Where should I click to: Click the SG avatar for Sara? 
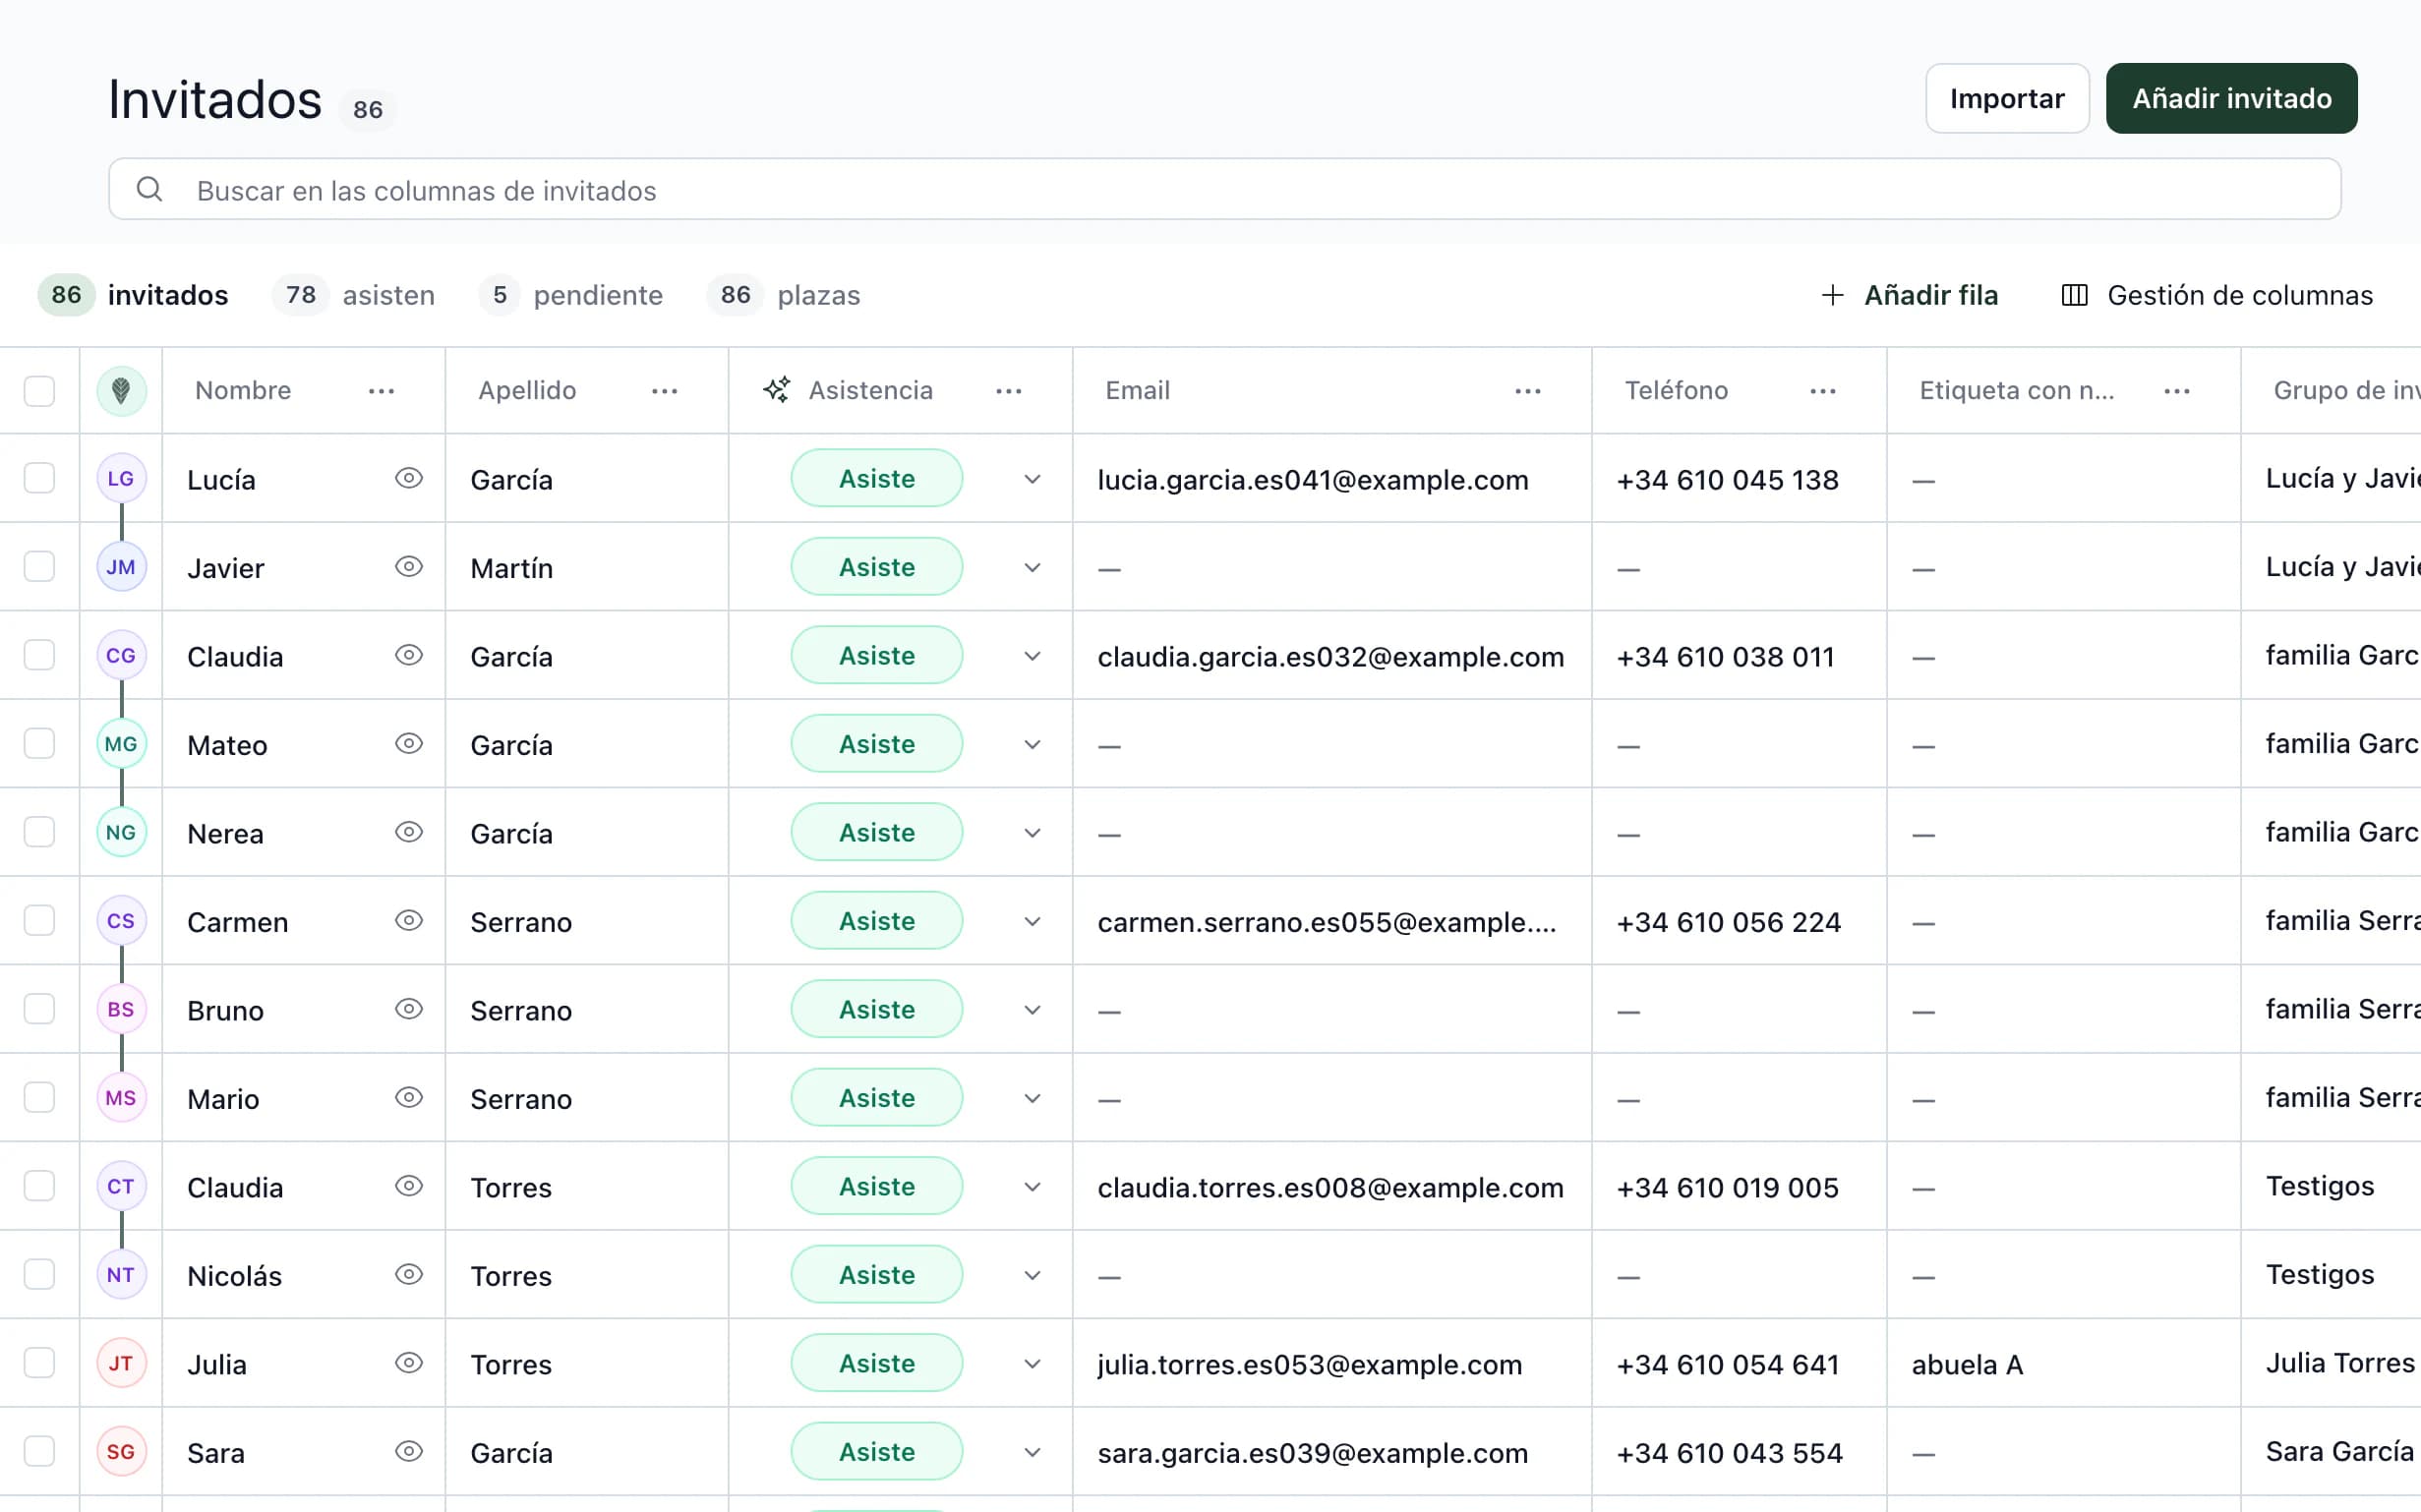(x=121, y=1451)
